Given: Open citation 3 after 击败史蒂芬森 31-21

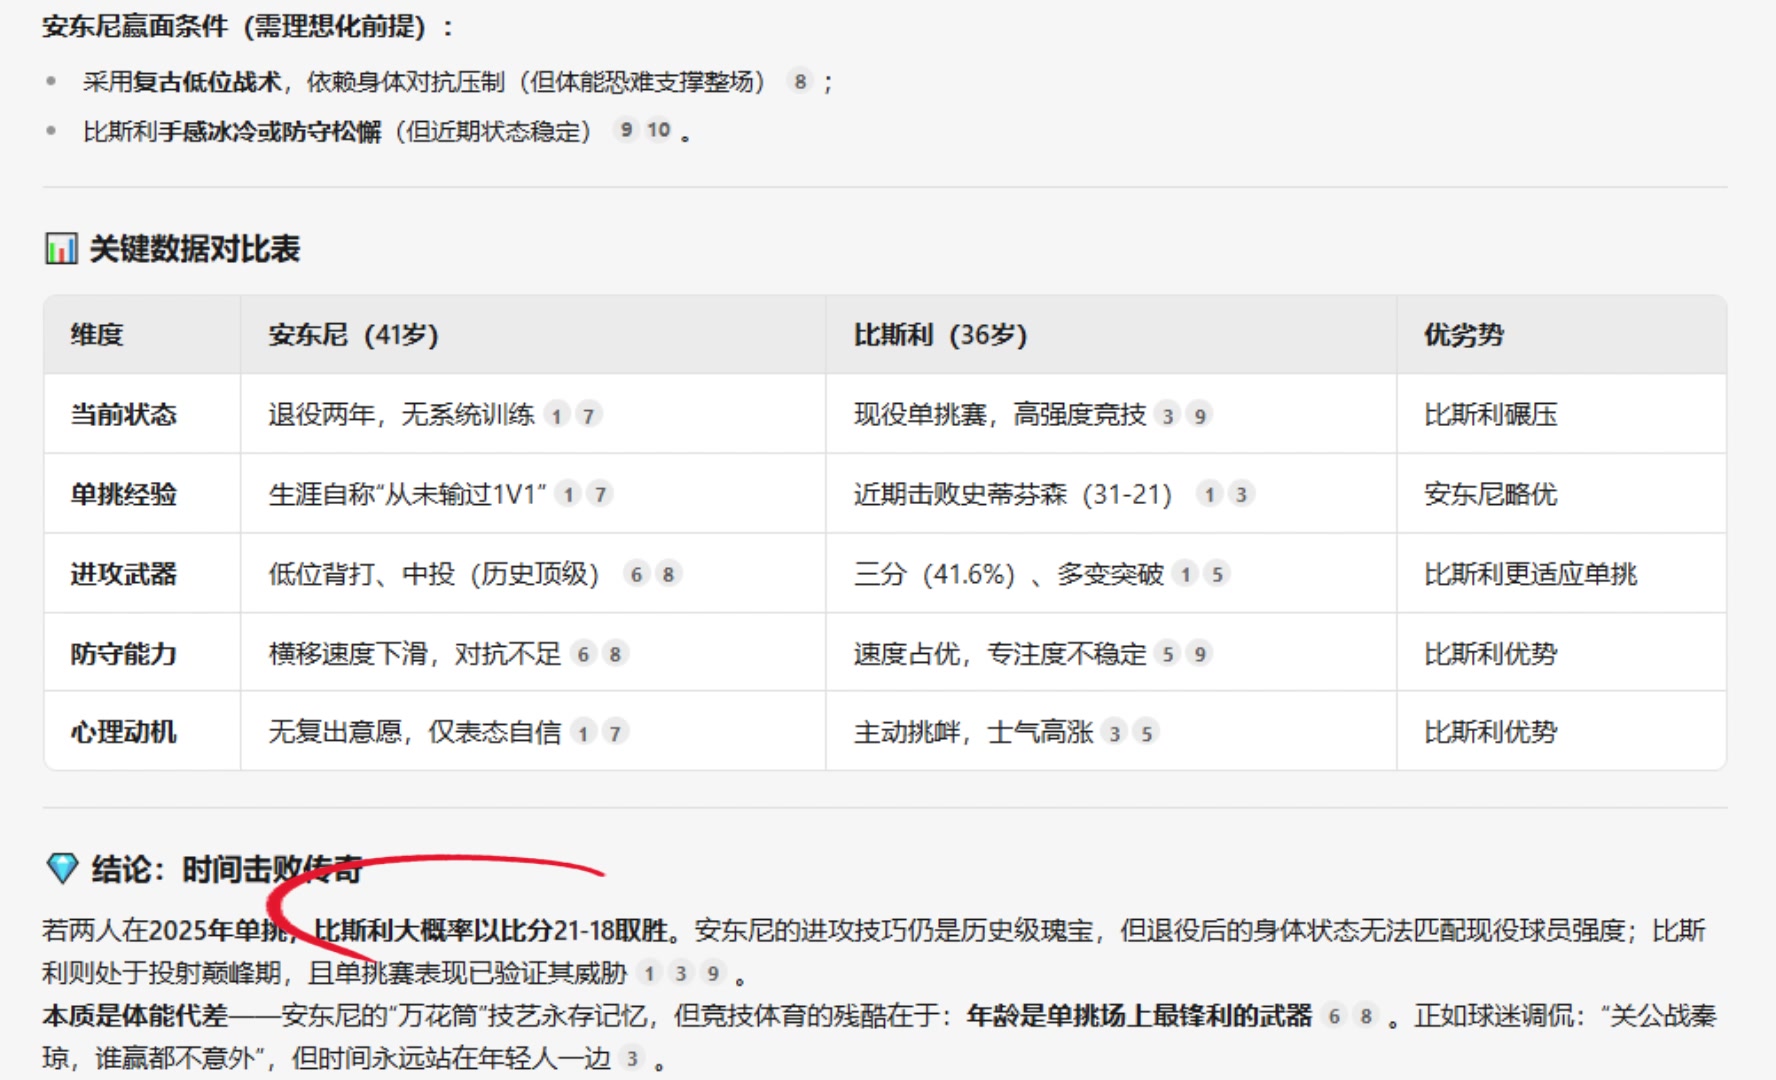Looking at the screenshot, I should pos(1240,494).
